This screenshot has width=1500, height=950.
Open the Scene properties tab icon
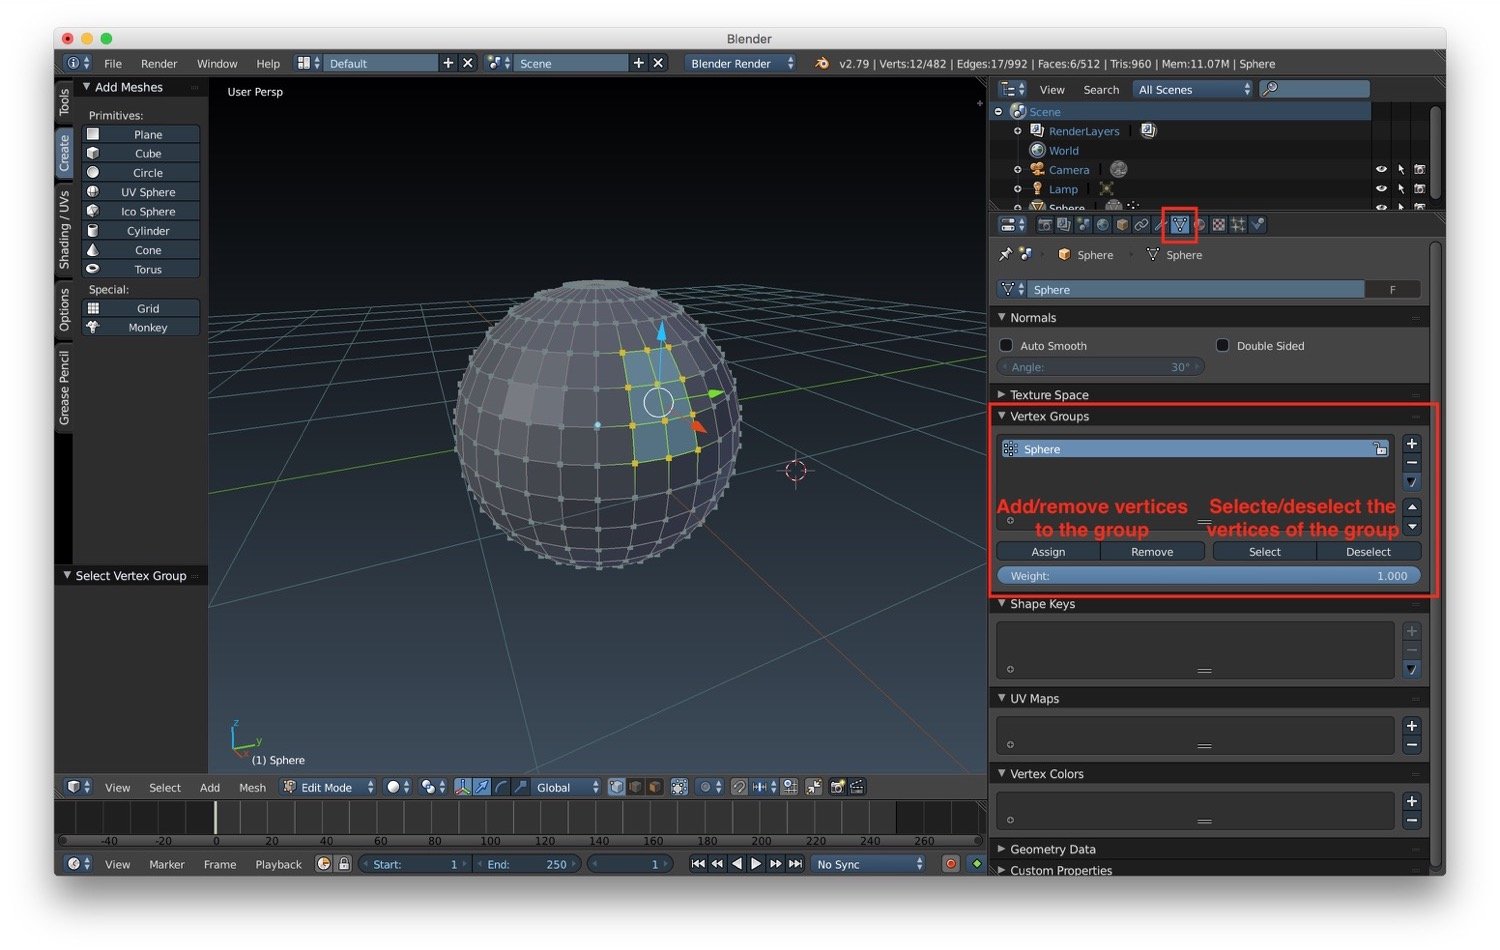point(1083,225)
